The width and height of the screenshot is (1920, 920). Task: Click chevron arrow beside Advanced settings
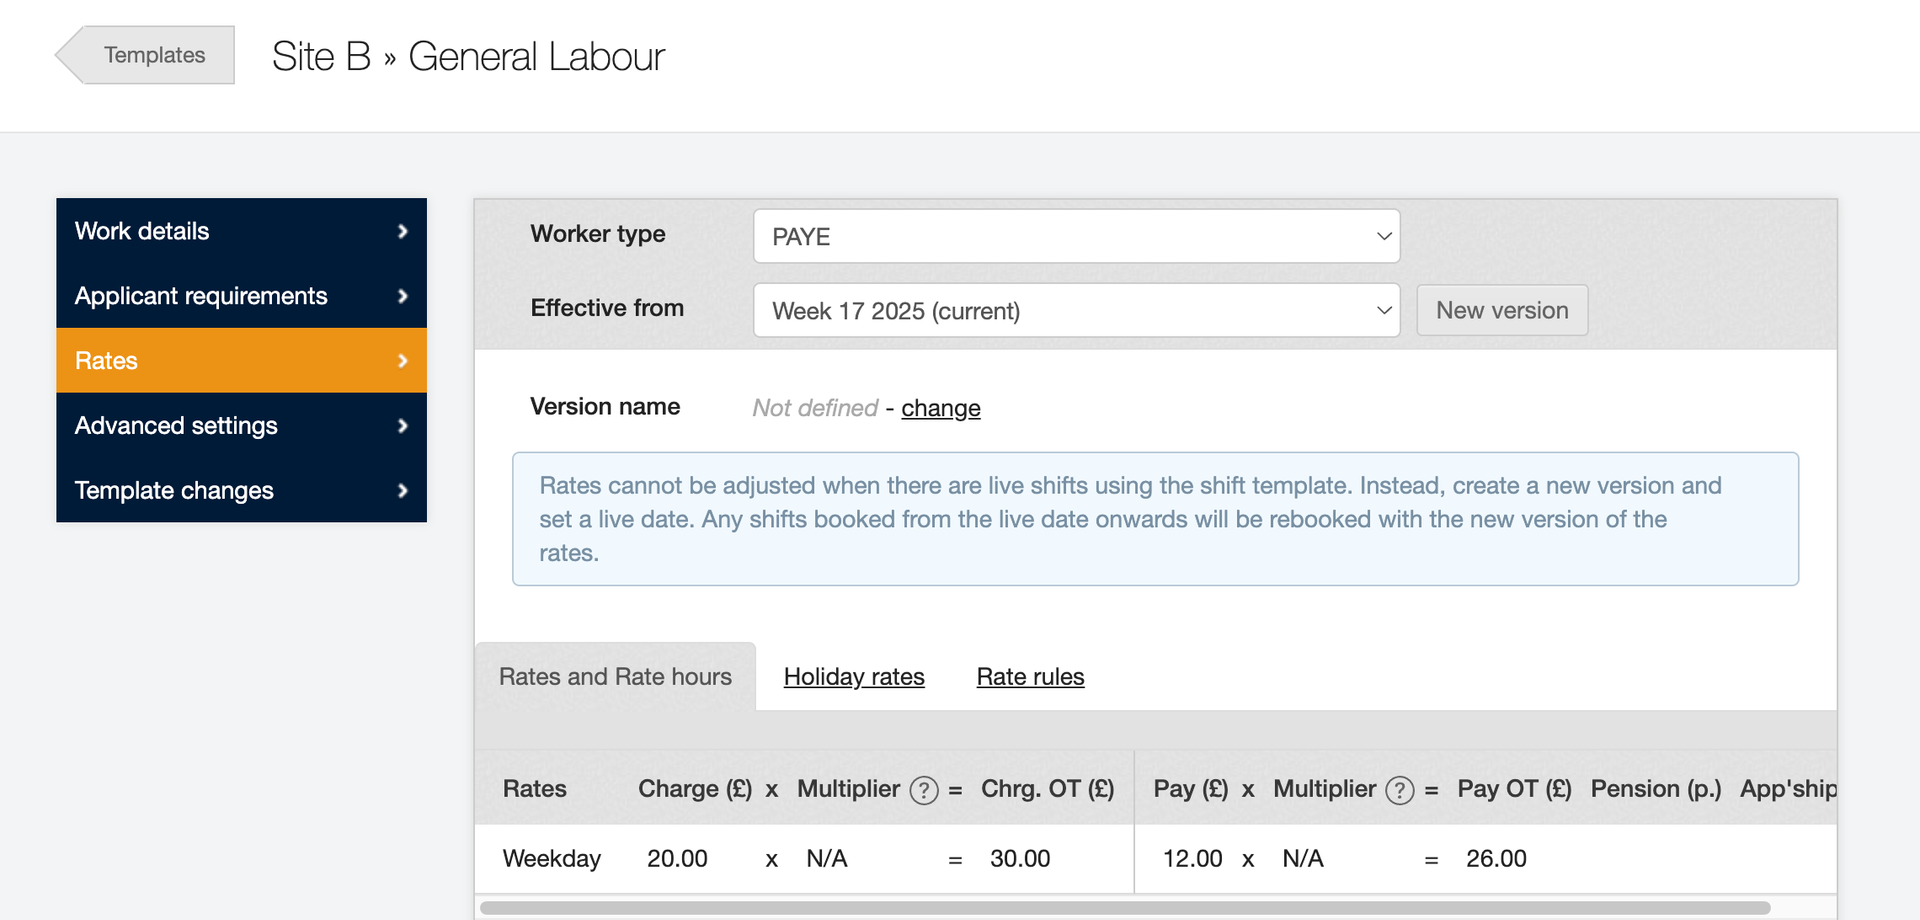tap(402, 426)
